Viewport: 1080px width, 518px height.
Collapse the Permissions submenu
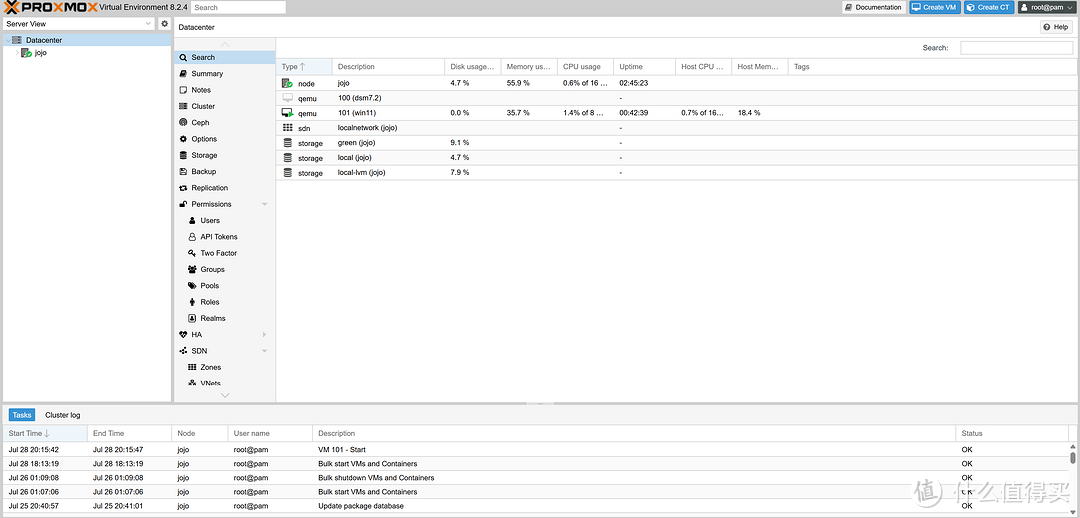pos(264,204)
